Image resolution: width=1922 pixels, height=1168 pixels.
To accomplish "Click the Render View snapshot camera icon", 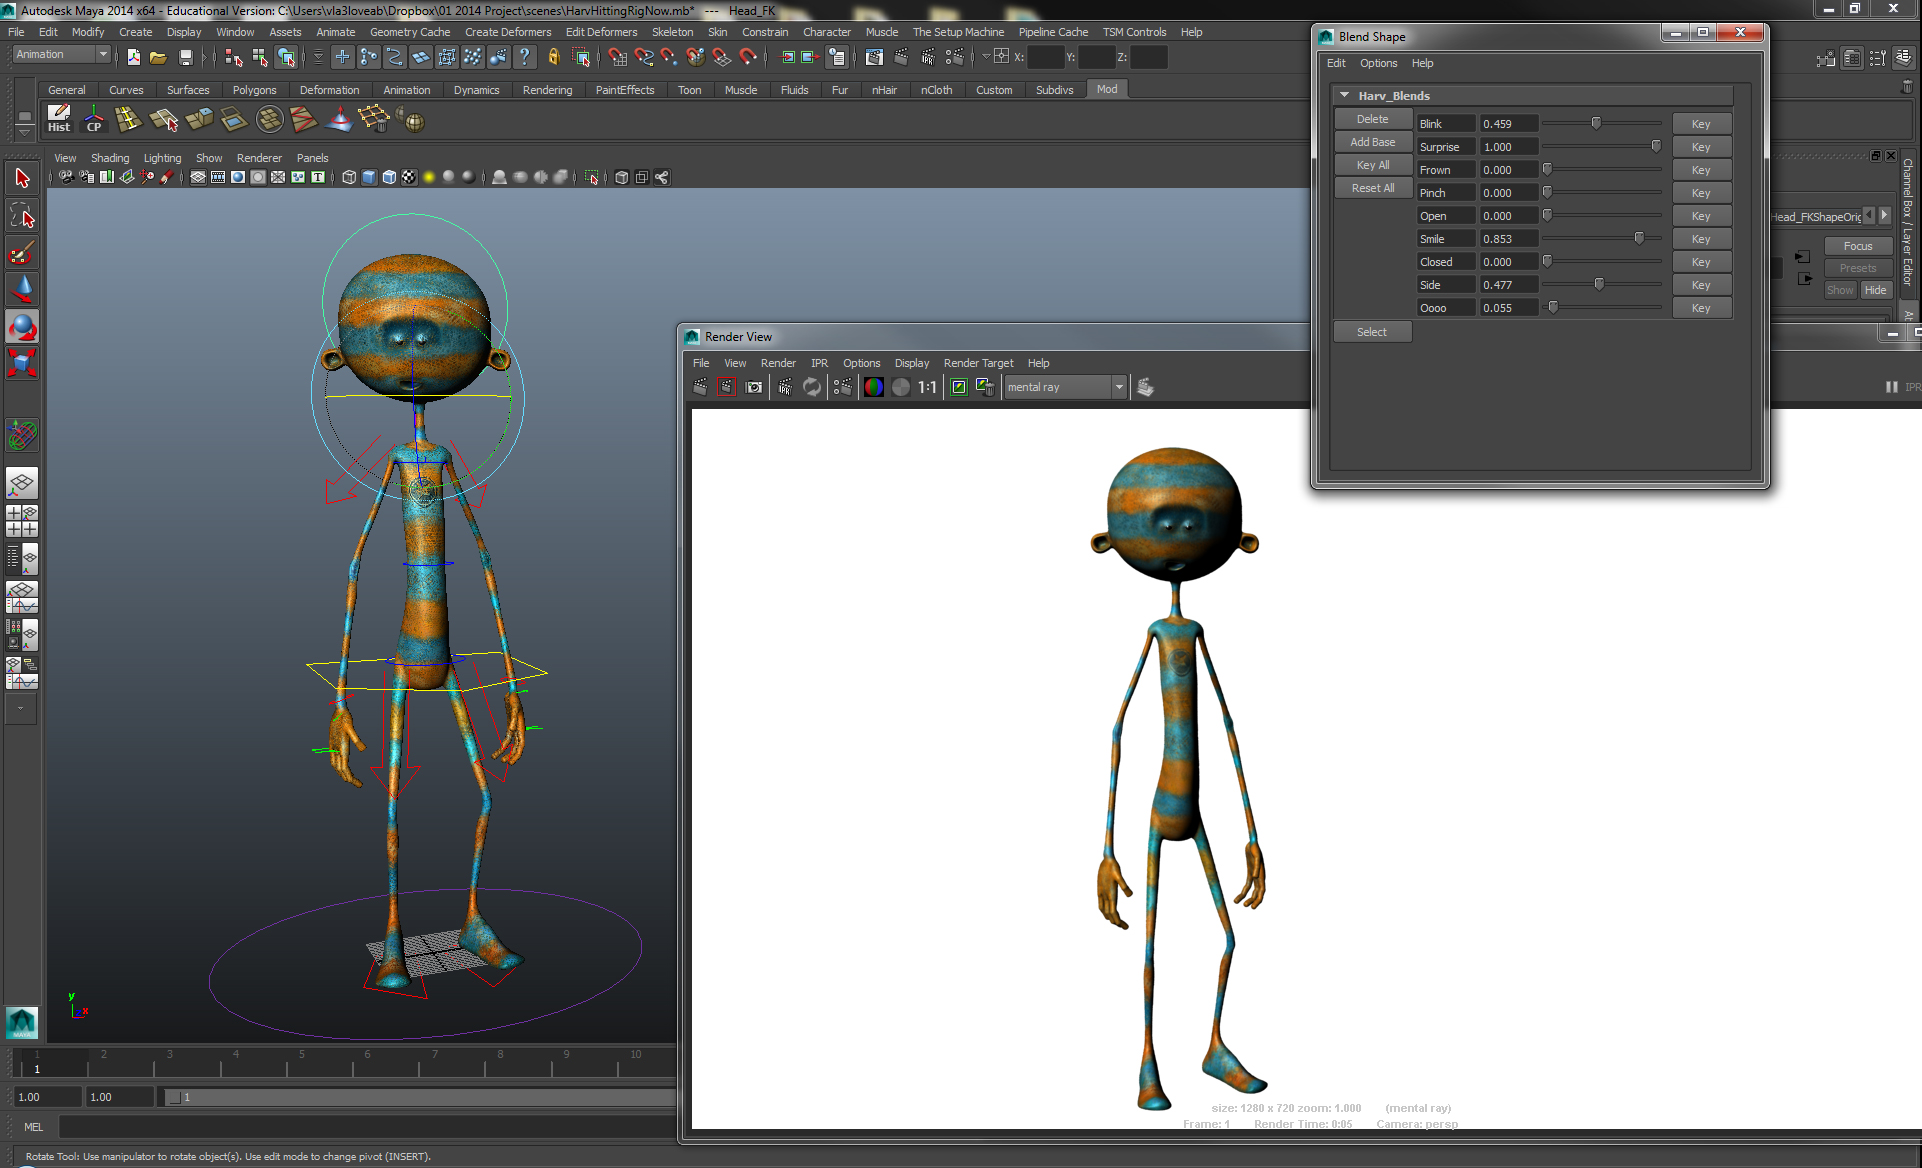I will (754, 387).
